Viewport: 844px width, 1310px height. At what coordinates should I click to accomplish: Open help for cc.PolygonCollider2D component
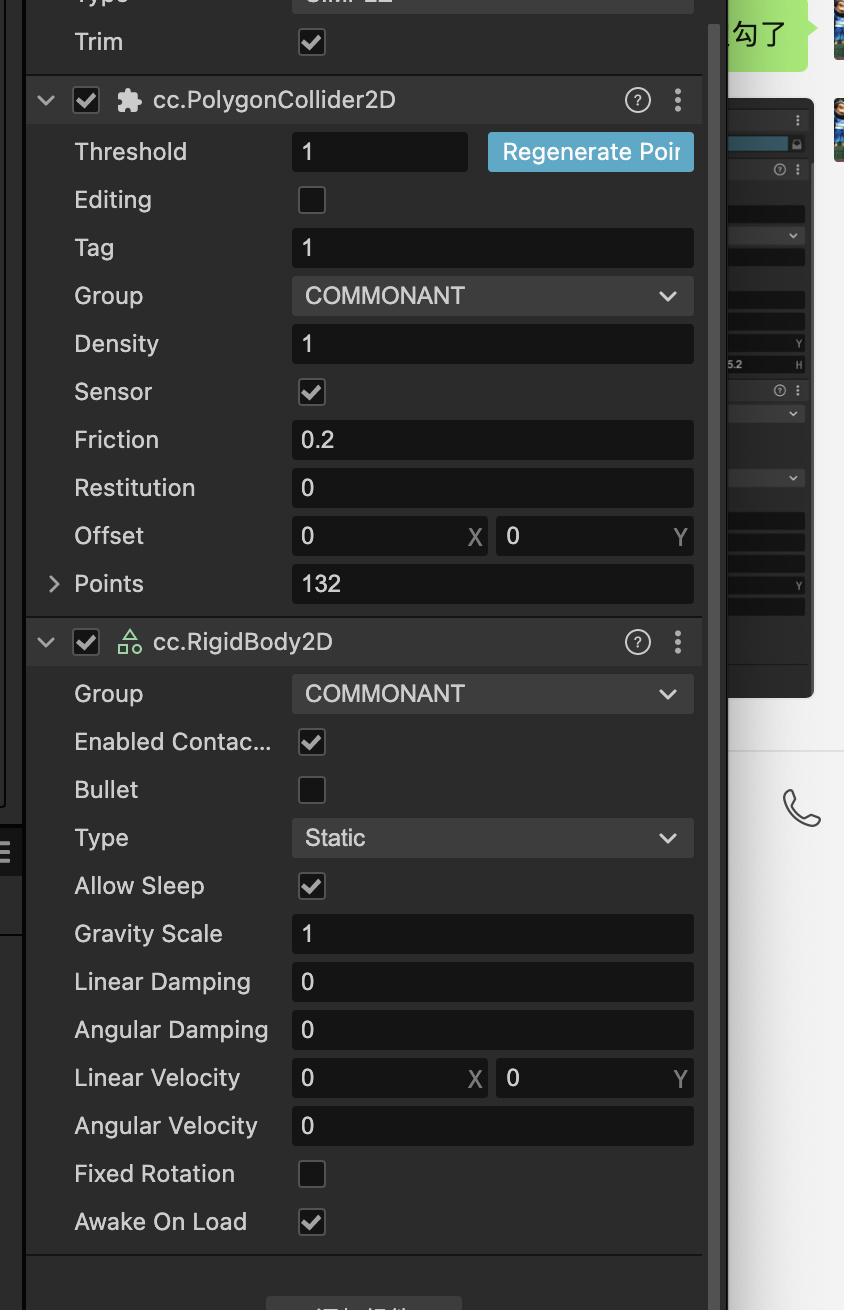pyautogui.click(x=637, y=100)
